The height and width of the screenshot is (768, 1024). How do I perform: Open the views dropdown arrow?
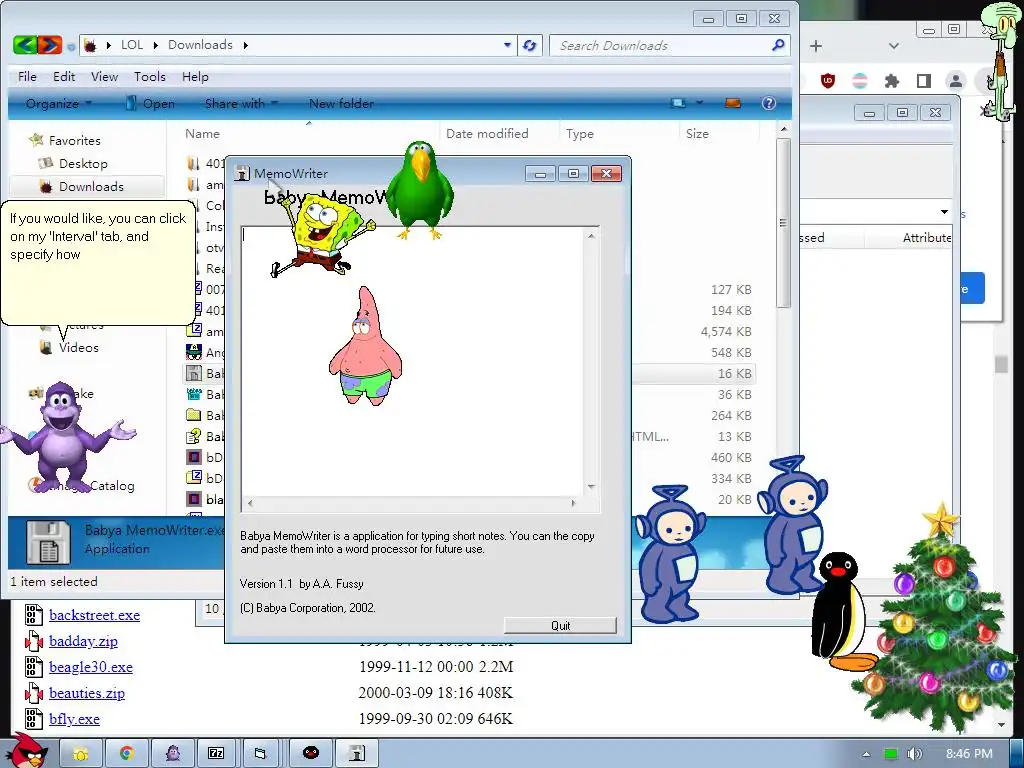pyautogui.click(x=699, y=103)
